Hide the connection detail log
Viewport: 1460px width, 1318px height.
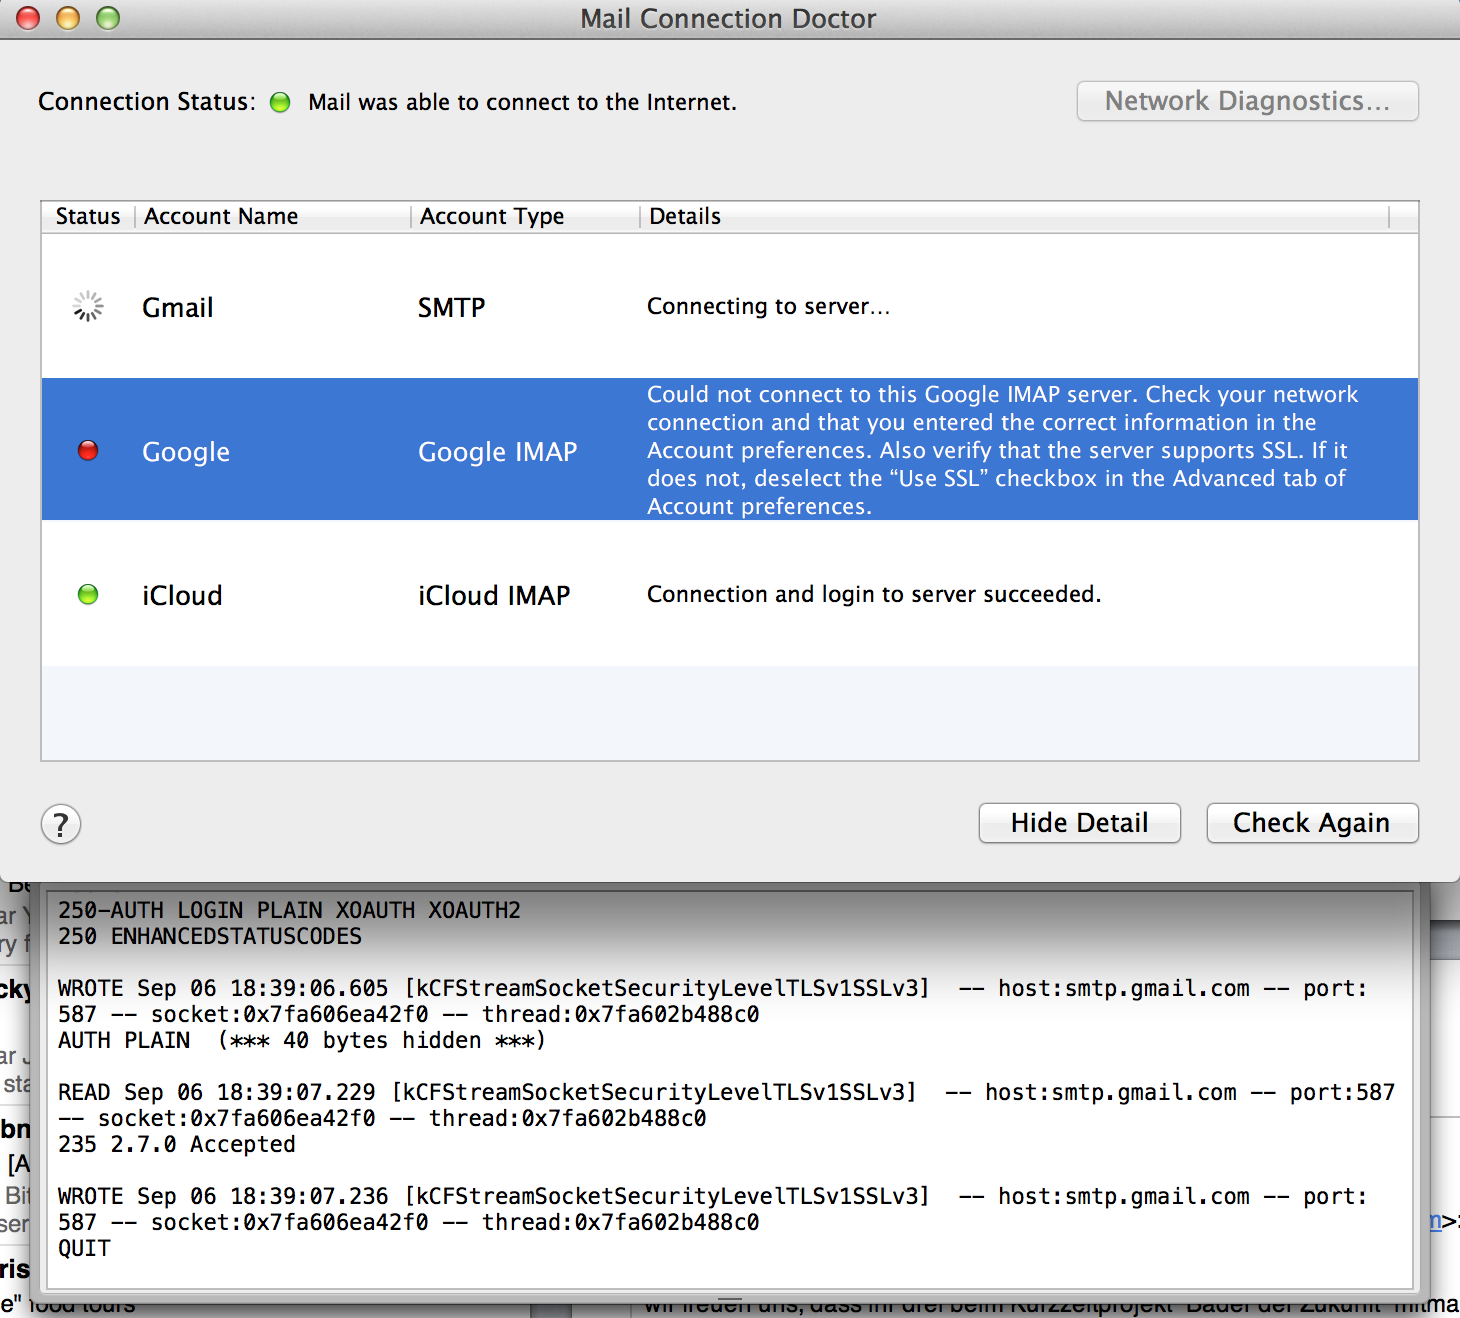1079,823
